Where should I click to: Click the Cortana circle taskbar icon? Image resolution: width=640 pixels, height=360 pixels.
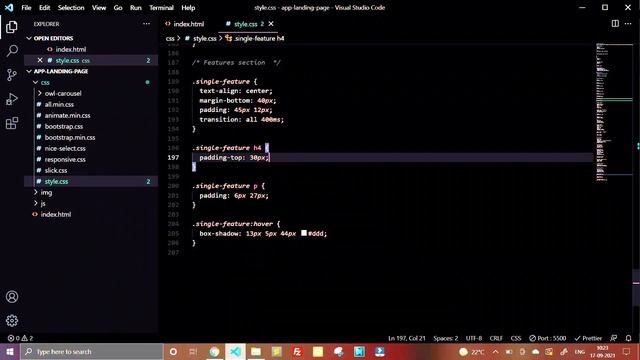(x=173, y=351)
